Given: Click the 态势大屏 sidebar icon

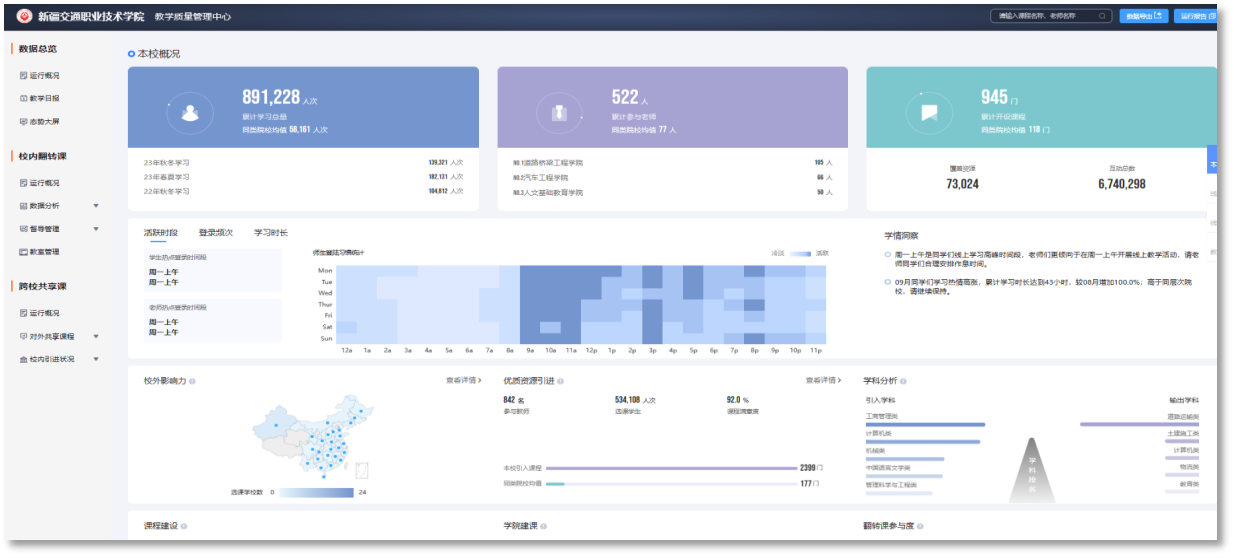Looking at the screenshot, I should (24, 121).
